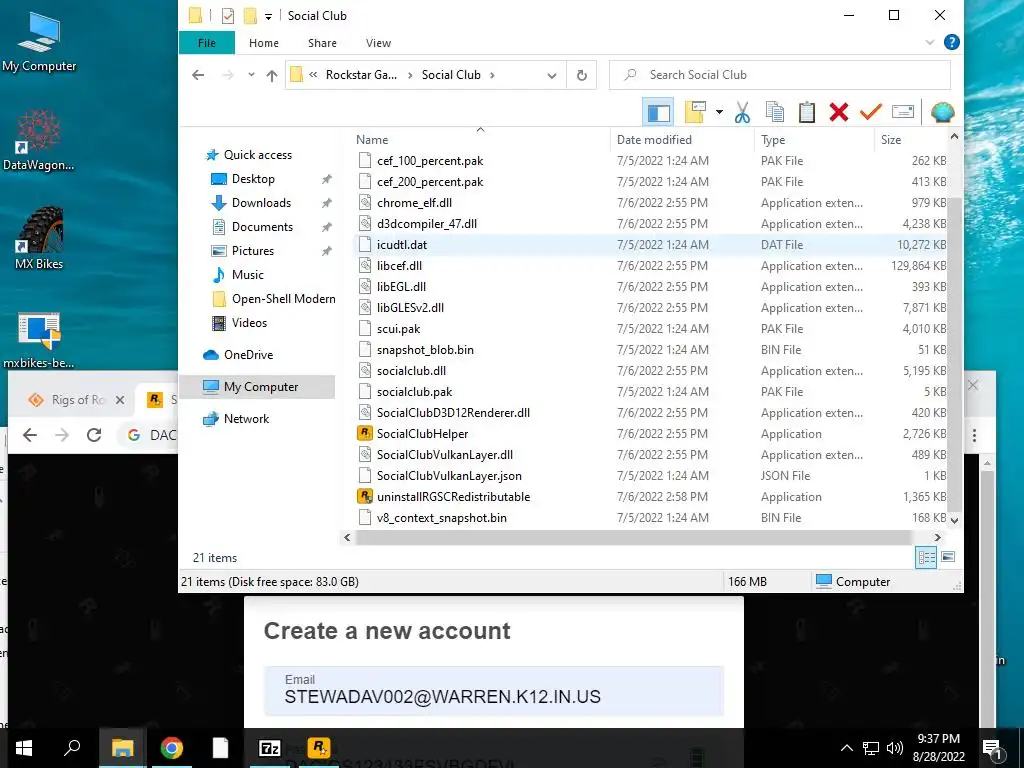Click the Paste clipboard icon

[807, 112]
